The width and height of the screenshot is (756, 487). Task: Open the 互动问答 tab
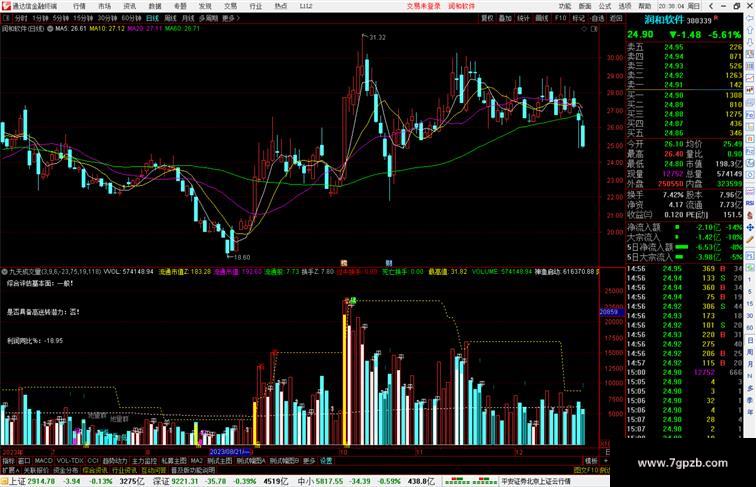pos(154,470)
